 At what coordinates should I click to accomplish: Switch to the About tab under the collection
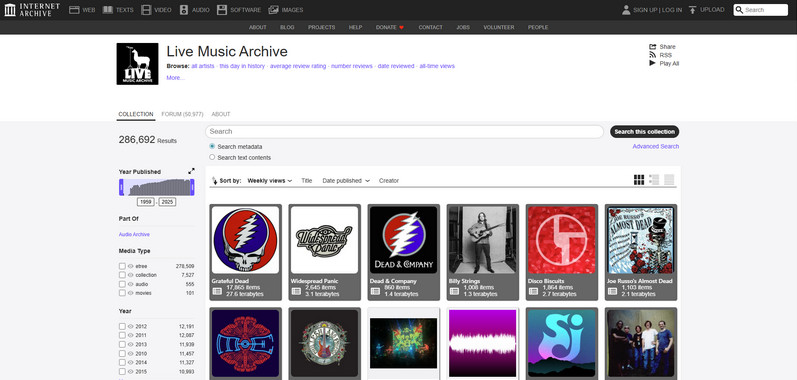coord(221,114)
